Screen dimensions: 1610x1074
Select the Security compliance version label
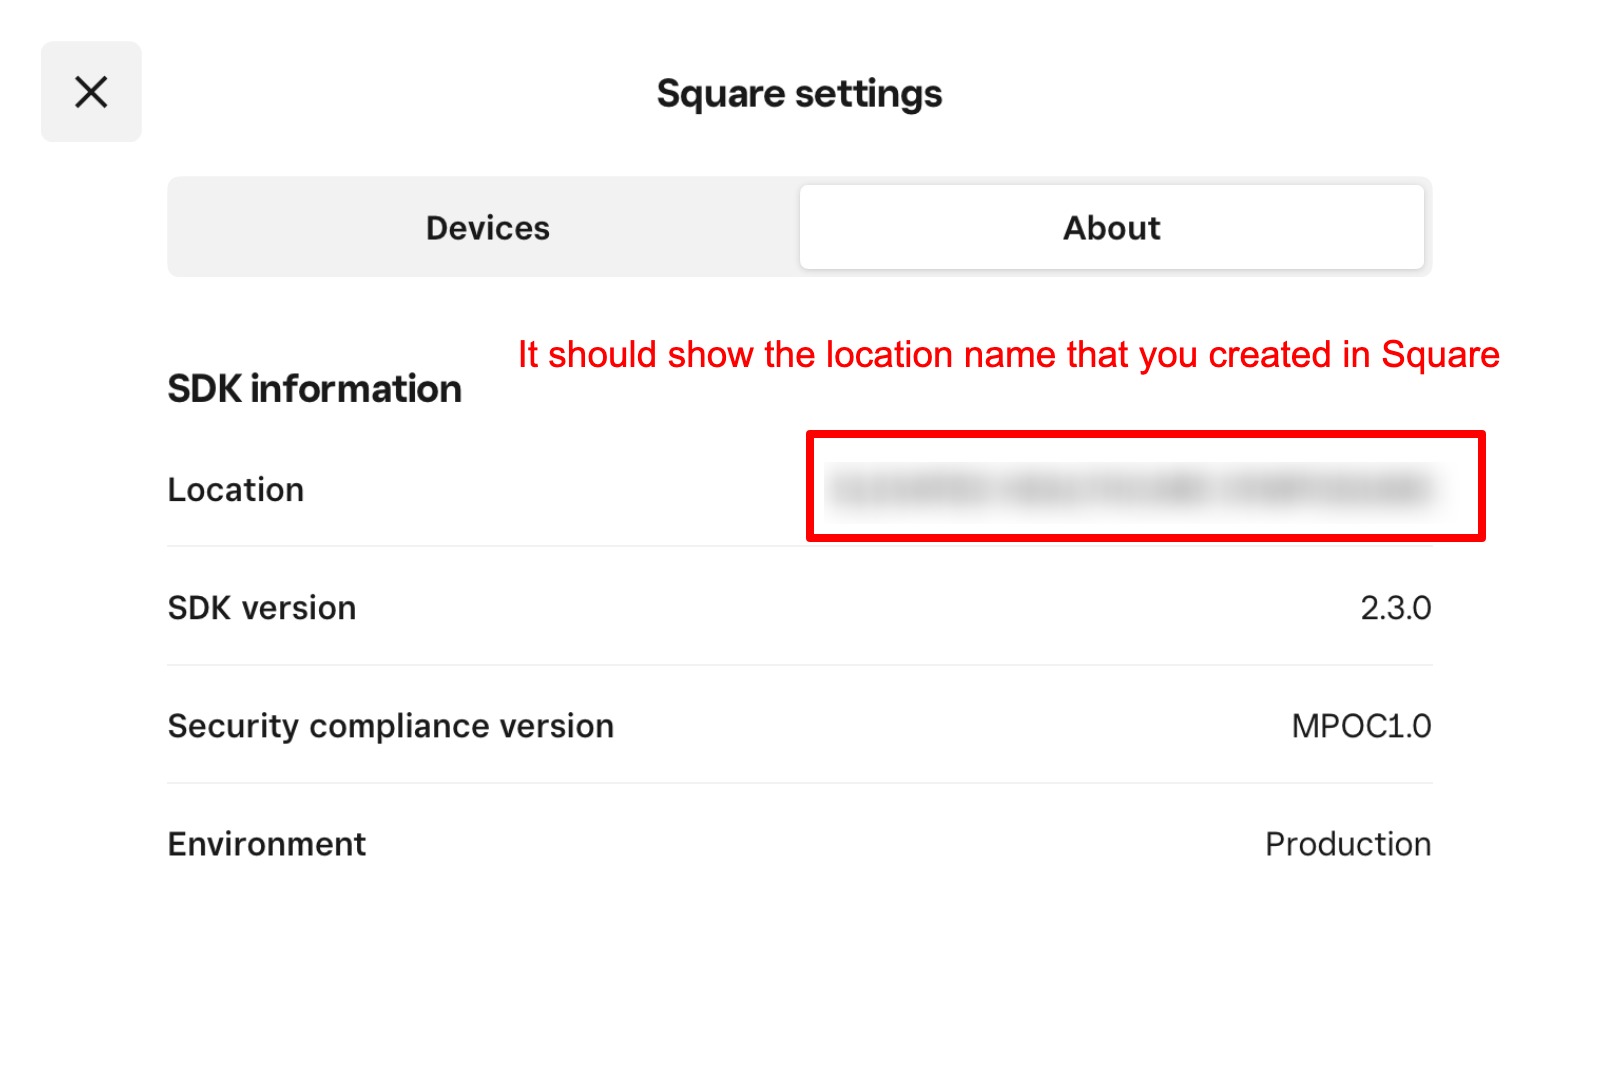click(391, 726)
